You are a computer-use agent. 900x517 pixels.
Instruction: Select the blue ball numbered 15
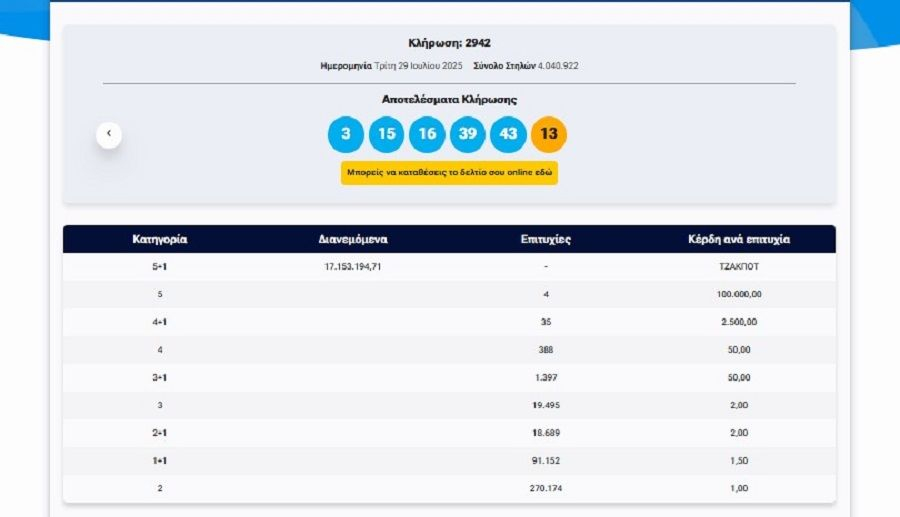pos(386,134)
